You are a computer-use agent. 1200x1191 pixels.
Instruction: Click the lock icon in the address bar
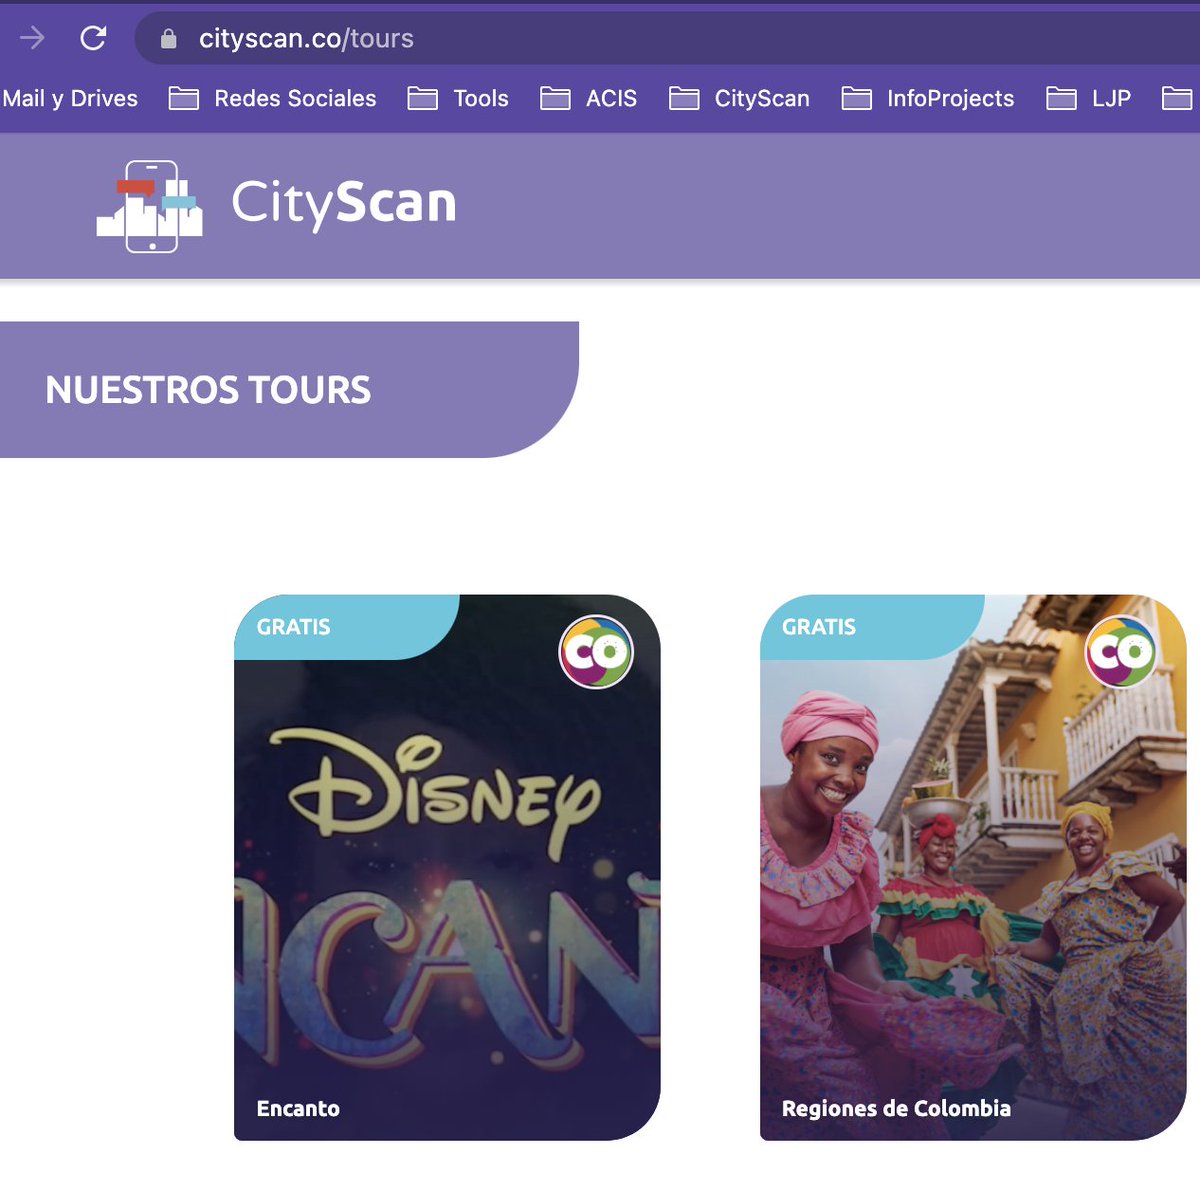[x=169, y=38]
